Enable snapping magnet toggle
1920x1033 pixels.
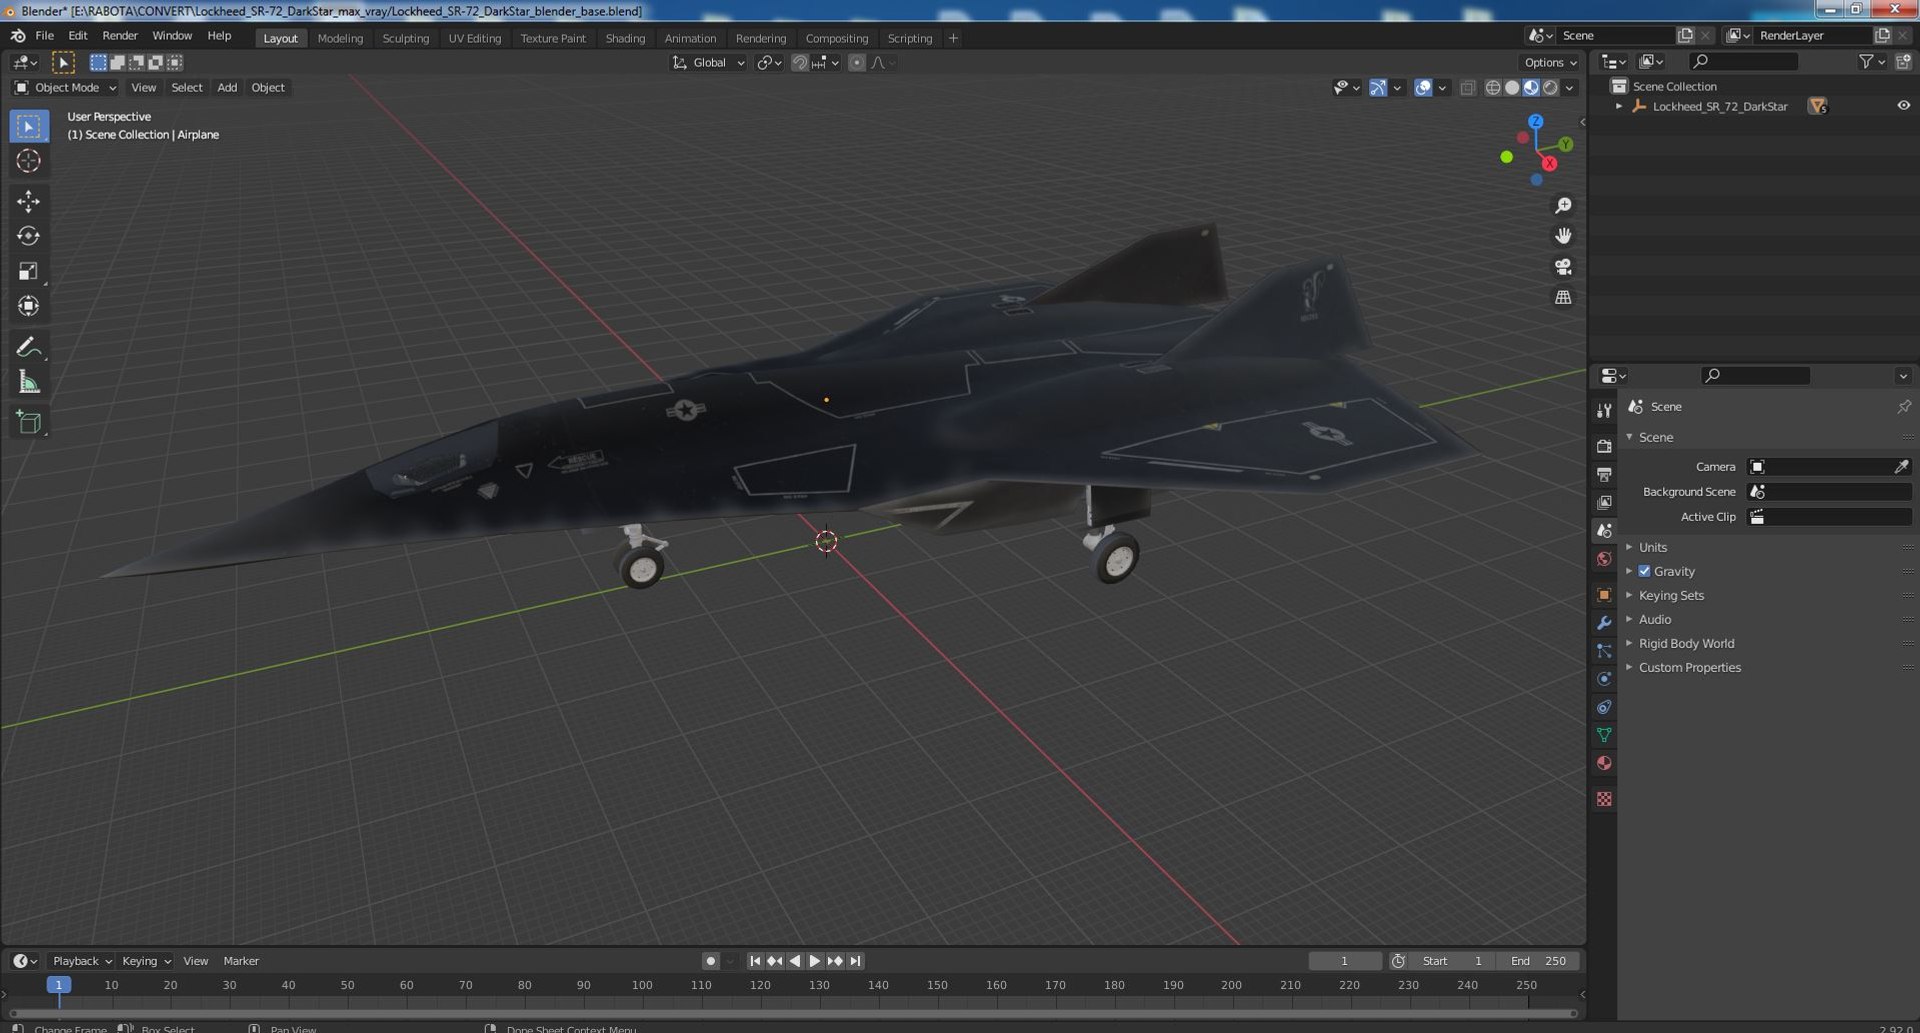click(x=799, y=63)
